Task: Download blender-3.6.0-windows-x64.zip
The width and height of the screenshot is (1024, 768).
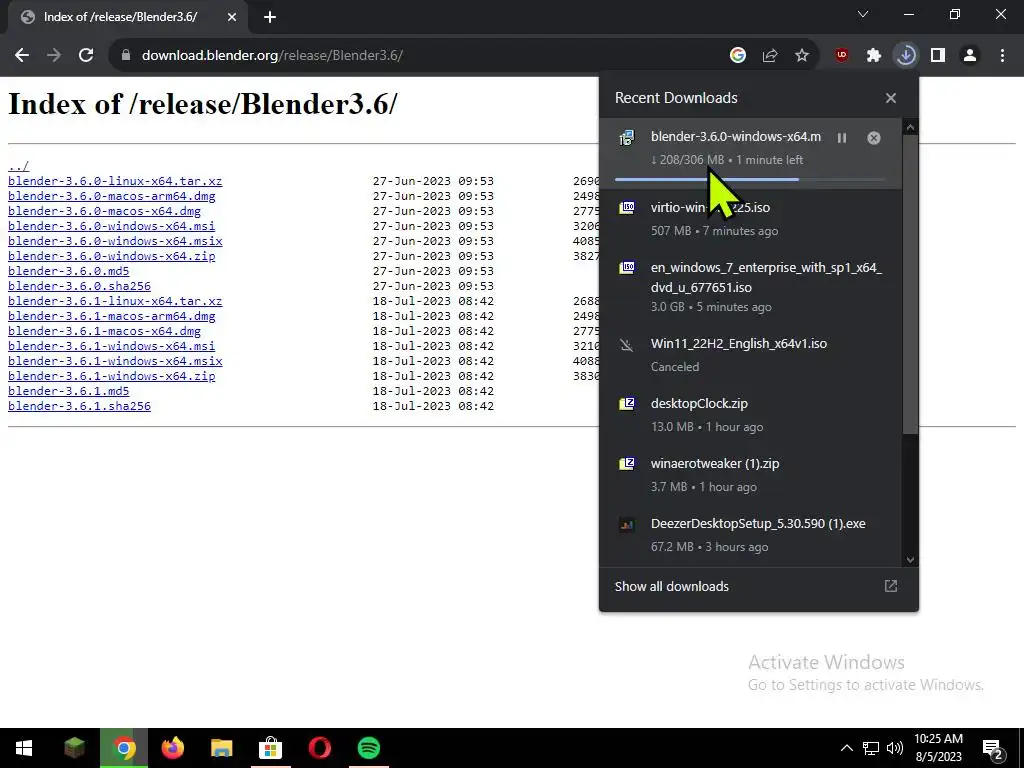Action: tap(112, 256)
